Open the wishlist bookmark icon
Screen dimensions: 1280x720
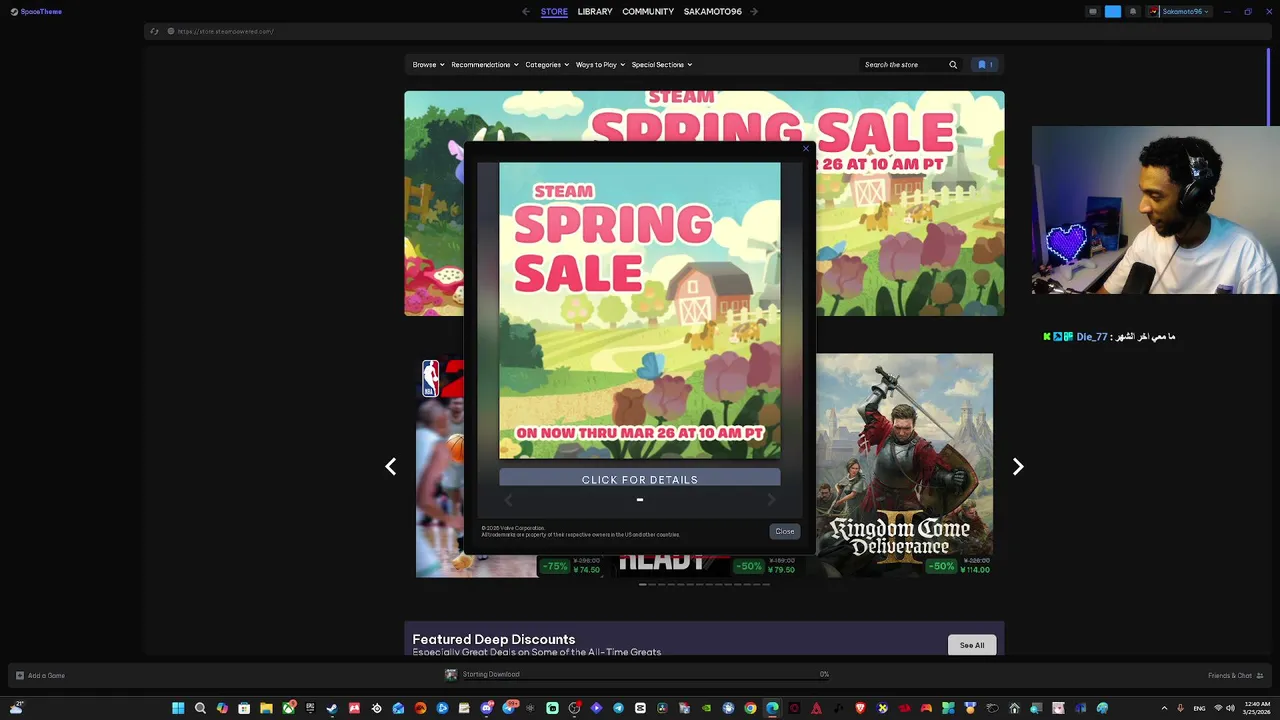982,65
